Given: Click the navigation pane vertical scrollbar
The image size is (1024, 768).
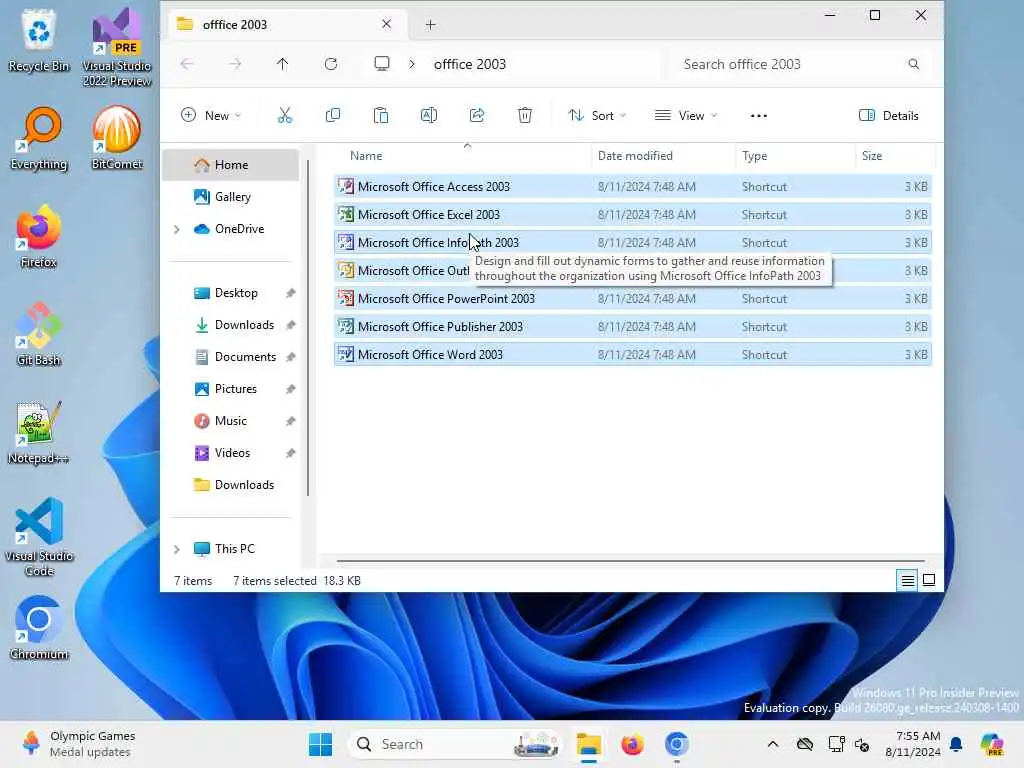Looking at the screenshot, I should point(308,327).
